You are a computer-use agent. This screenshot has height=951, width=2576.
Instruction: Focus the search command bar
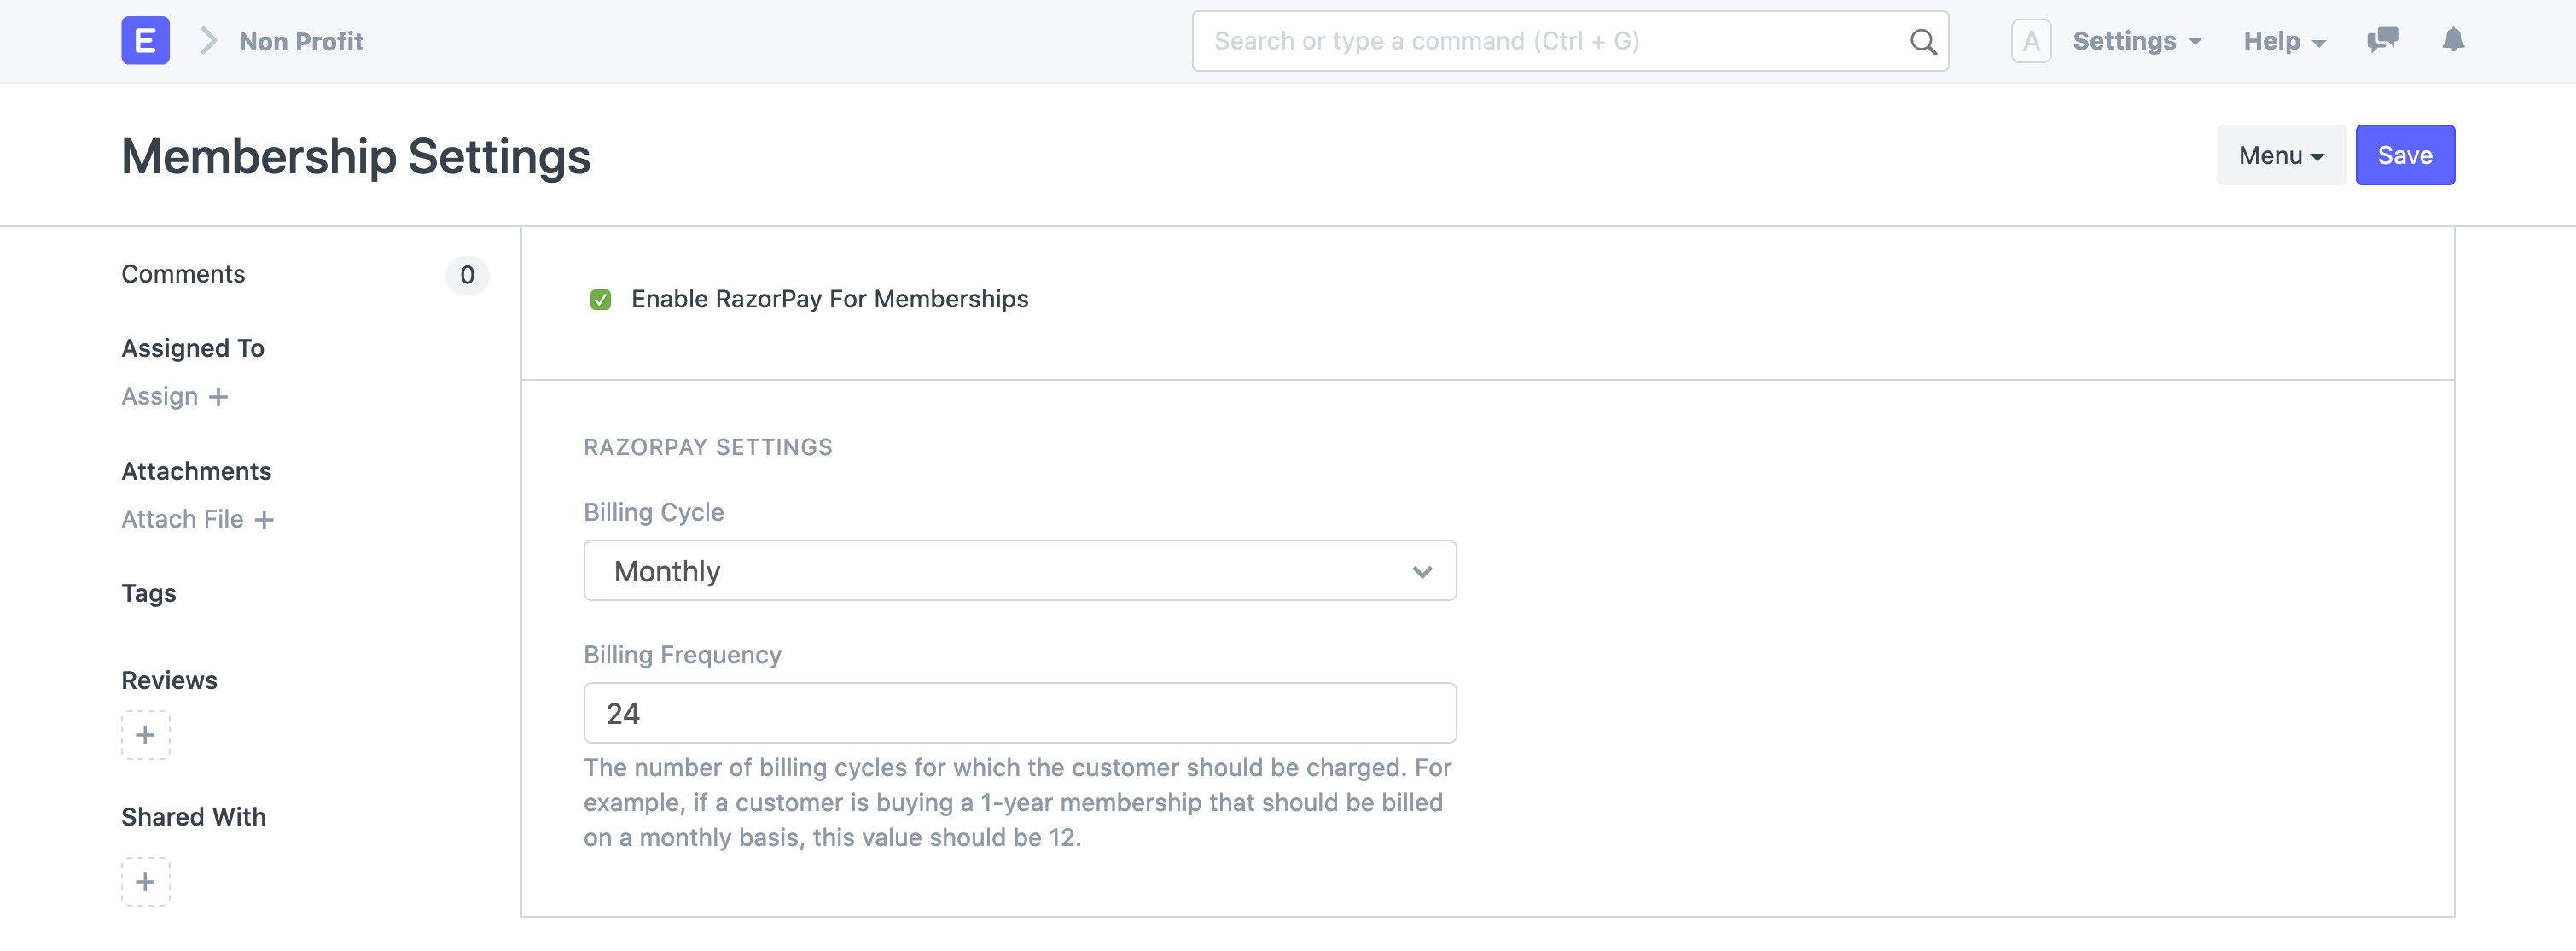tap(1550, 41)
